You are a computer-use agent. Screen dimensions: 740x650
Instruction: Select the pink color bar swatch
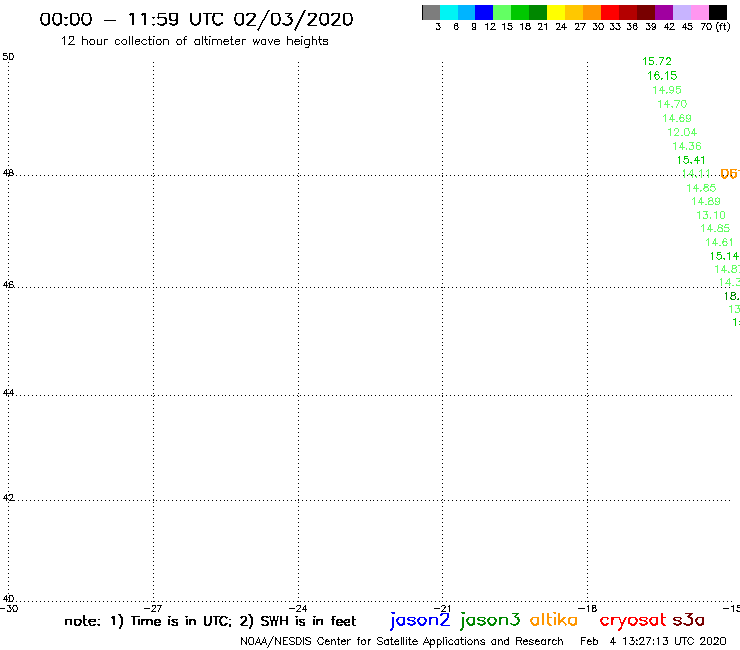700,12
